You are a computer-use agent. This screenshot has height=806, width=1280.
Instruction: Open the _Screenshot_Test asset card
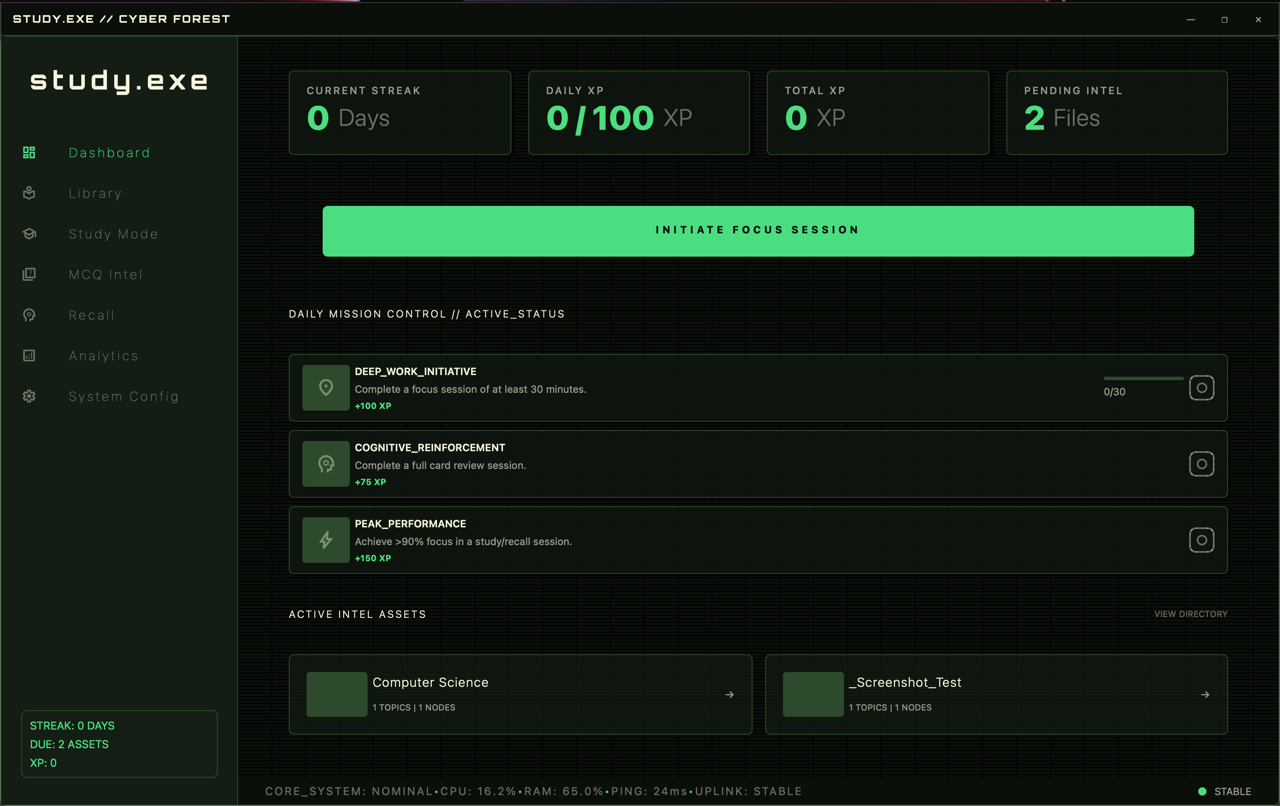[996, 695]
